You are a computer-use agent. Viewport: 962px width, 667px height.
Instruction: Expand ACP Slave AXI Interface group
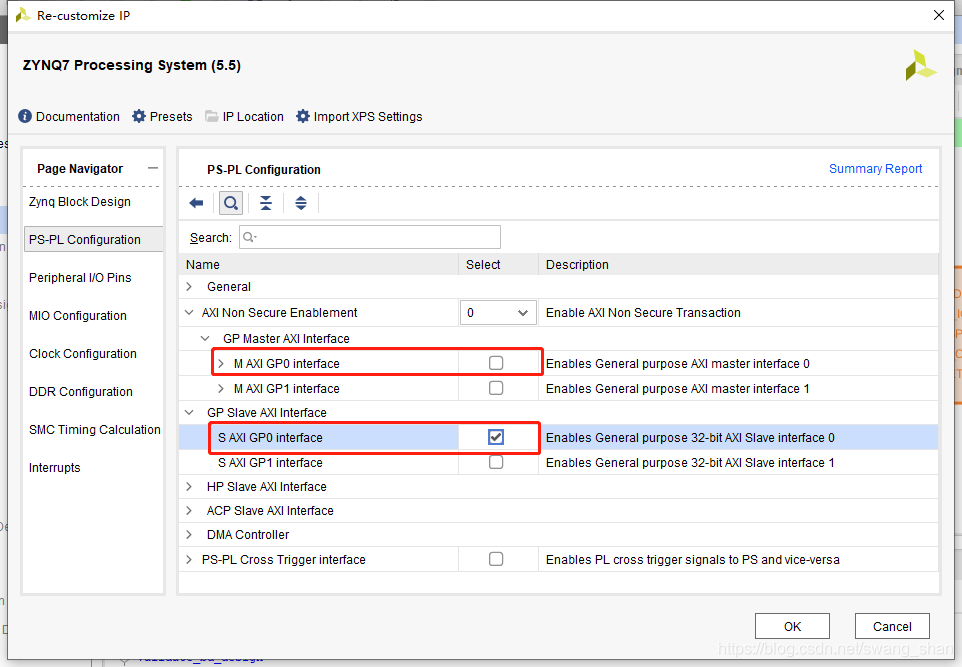coord(190,511)
